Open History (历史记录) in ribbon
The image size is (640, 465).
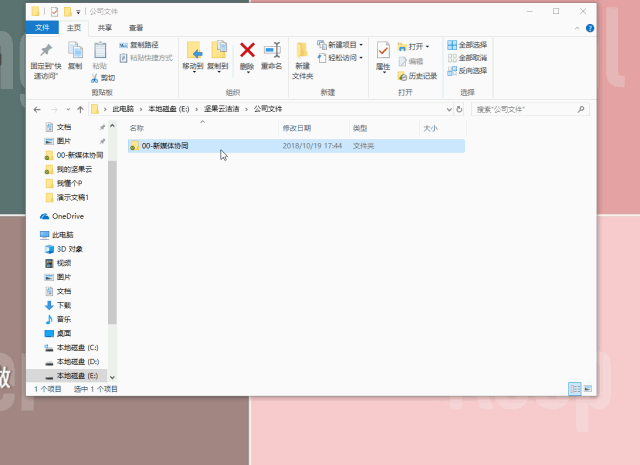pos(417,76)
